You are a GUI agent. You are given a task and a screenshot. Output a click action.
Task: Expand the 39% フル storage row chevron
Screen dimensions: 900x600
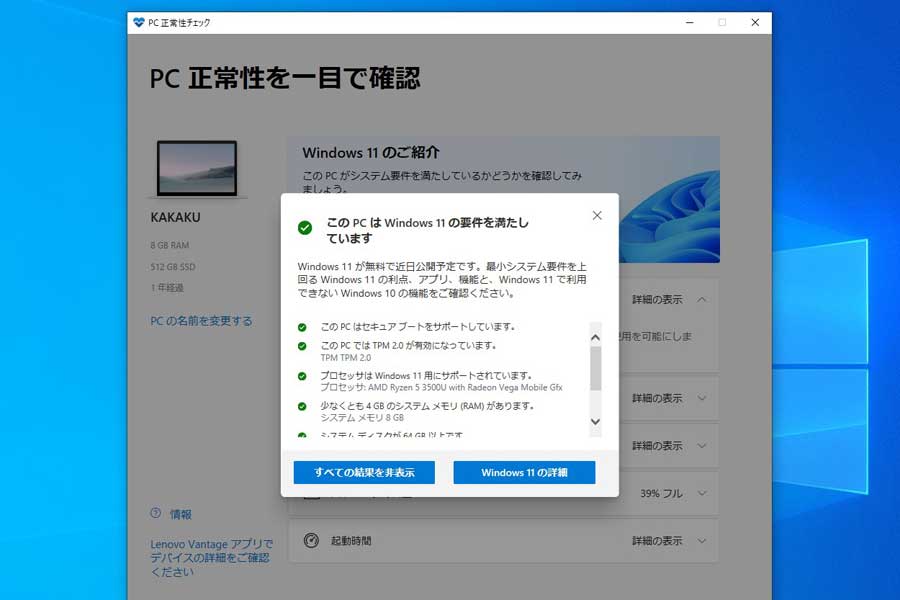pos(701,493)
